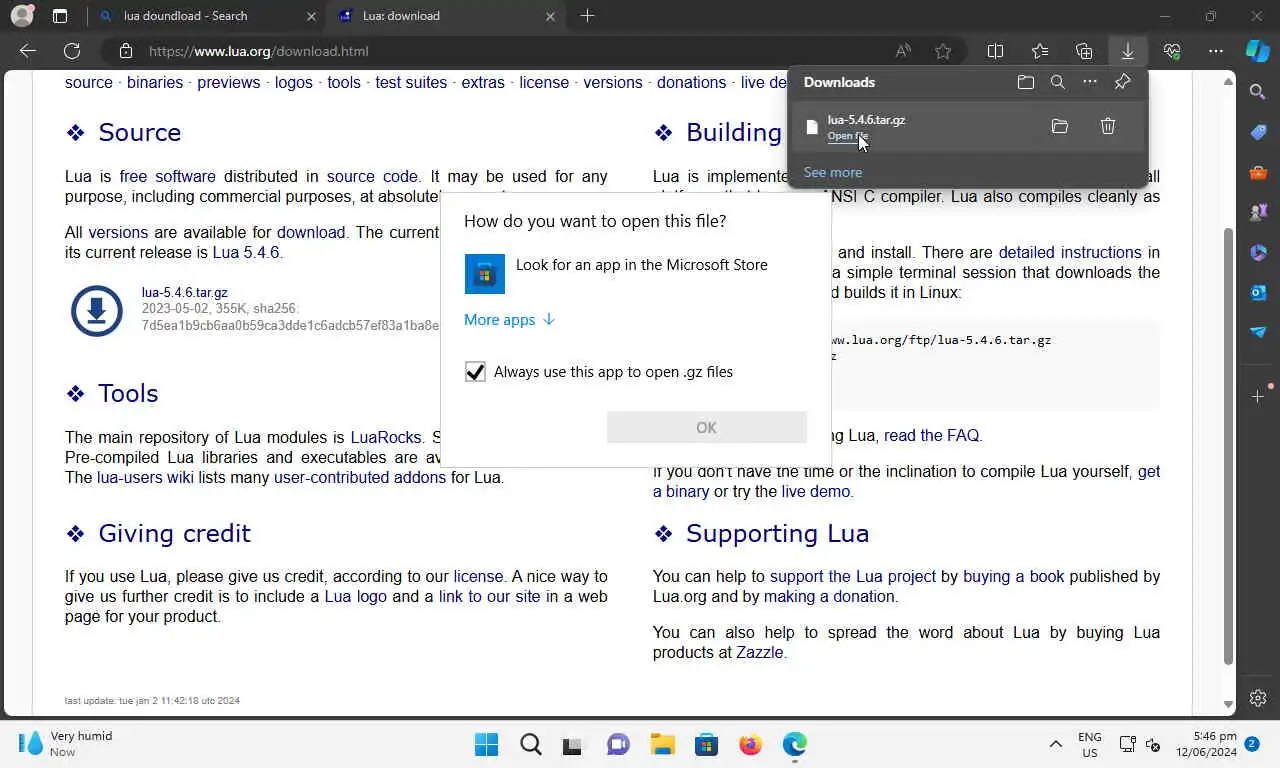This screenshot has width=1280, height=768.
Task: View site information lock icon
Action: 125,51
